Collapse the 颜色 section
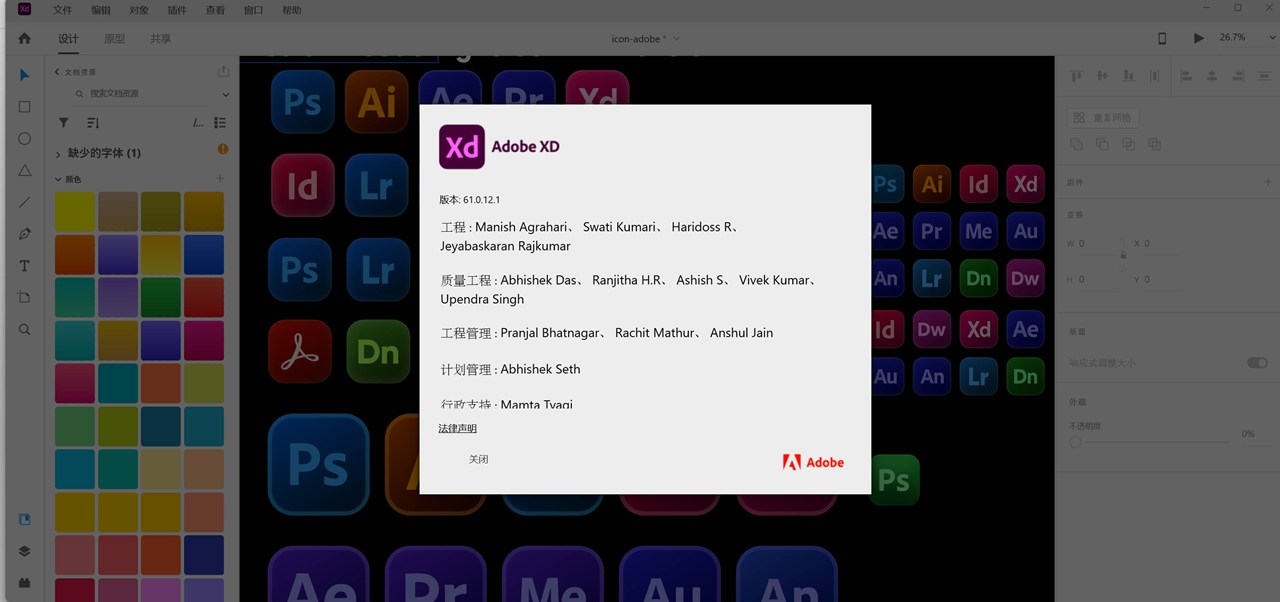This screenshot has height=602, width=1280. point(58,179)
